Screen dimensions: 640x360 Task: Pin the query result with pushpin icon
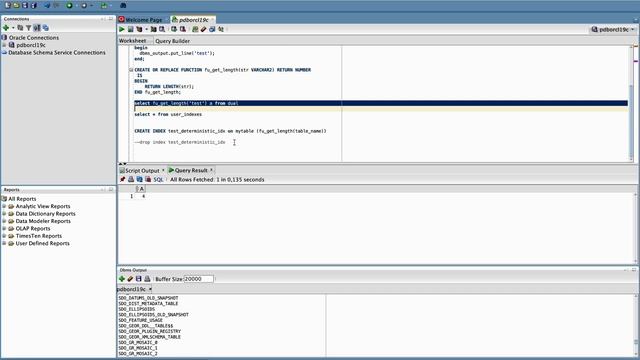coord(122,180)
